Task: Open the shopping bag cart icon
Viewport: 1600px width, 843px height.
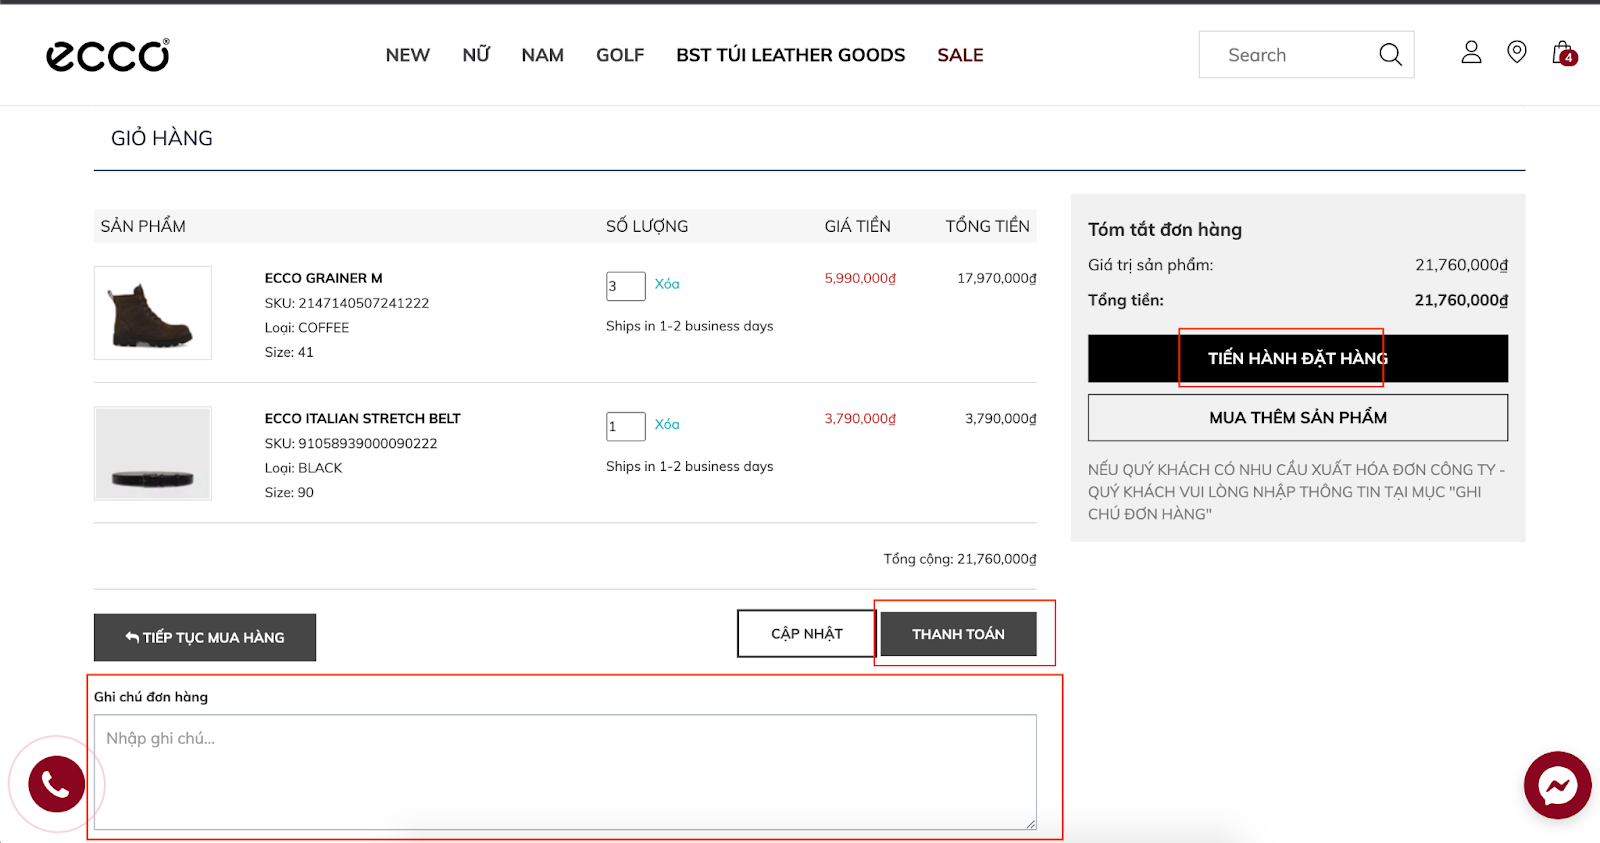Action: tap(1563, 53)
